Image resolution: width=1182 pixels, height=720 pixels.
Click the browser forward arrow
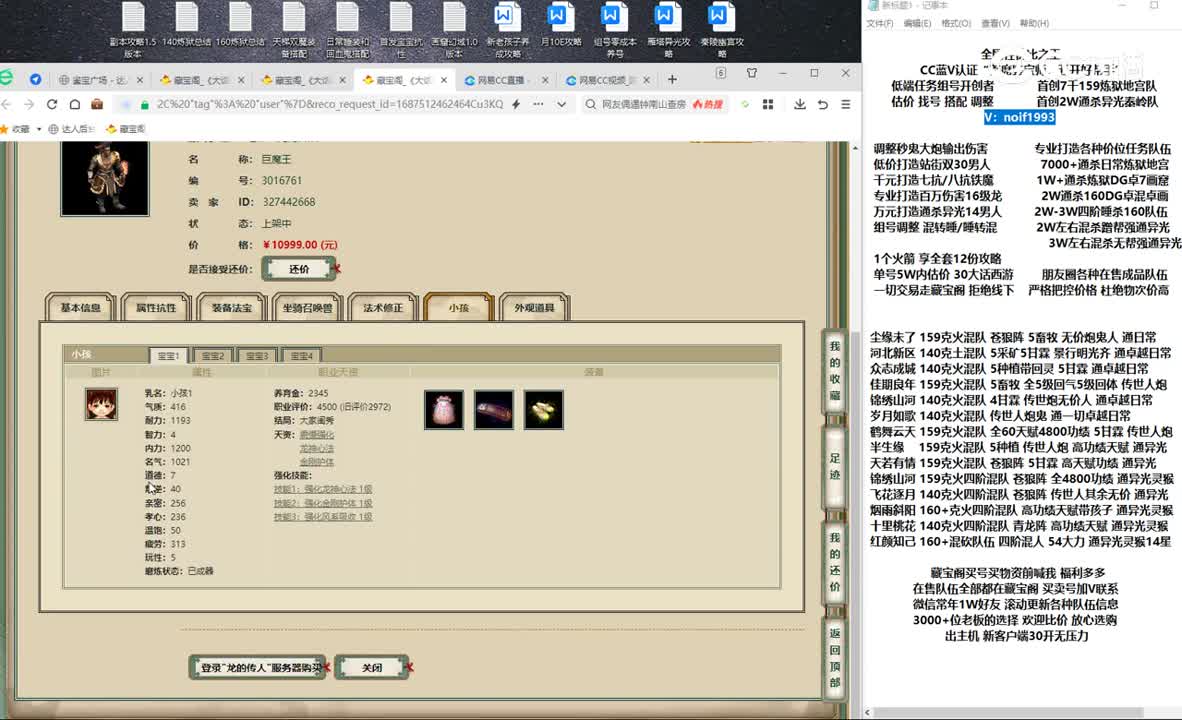coord(29,104)
